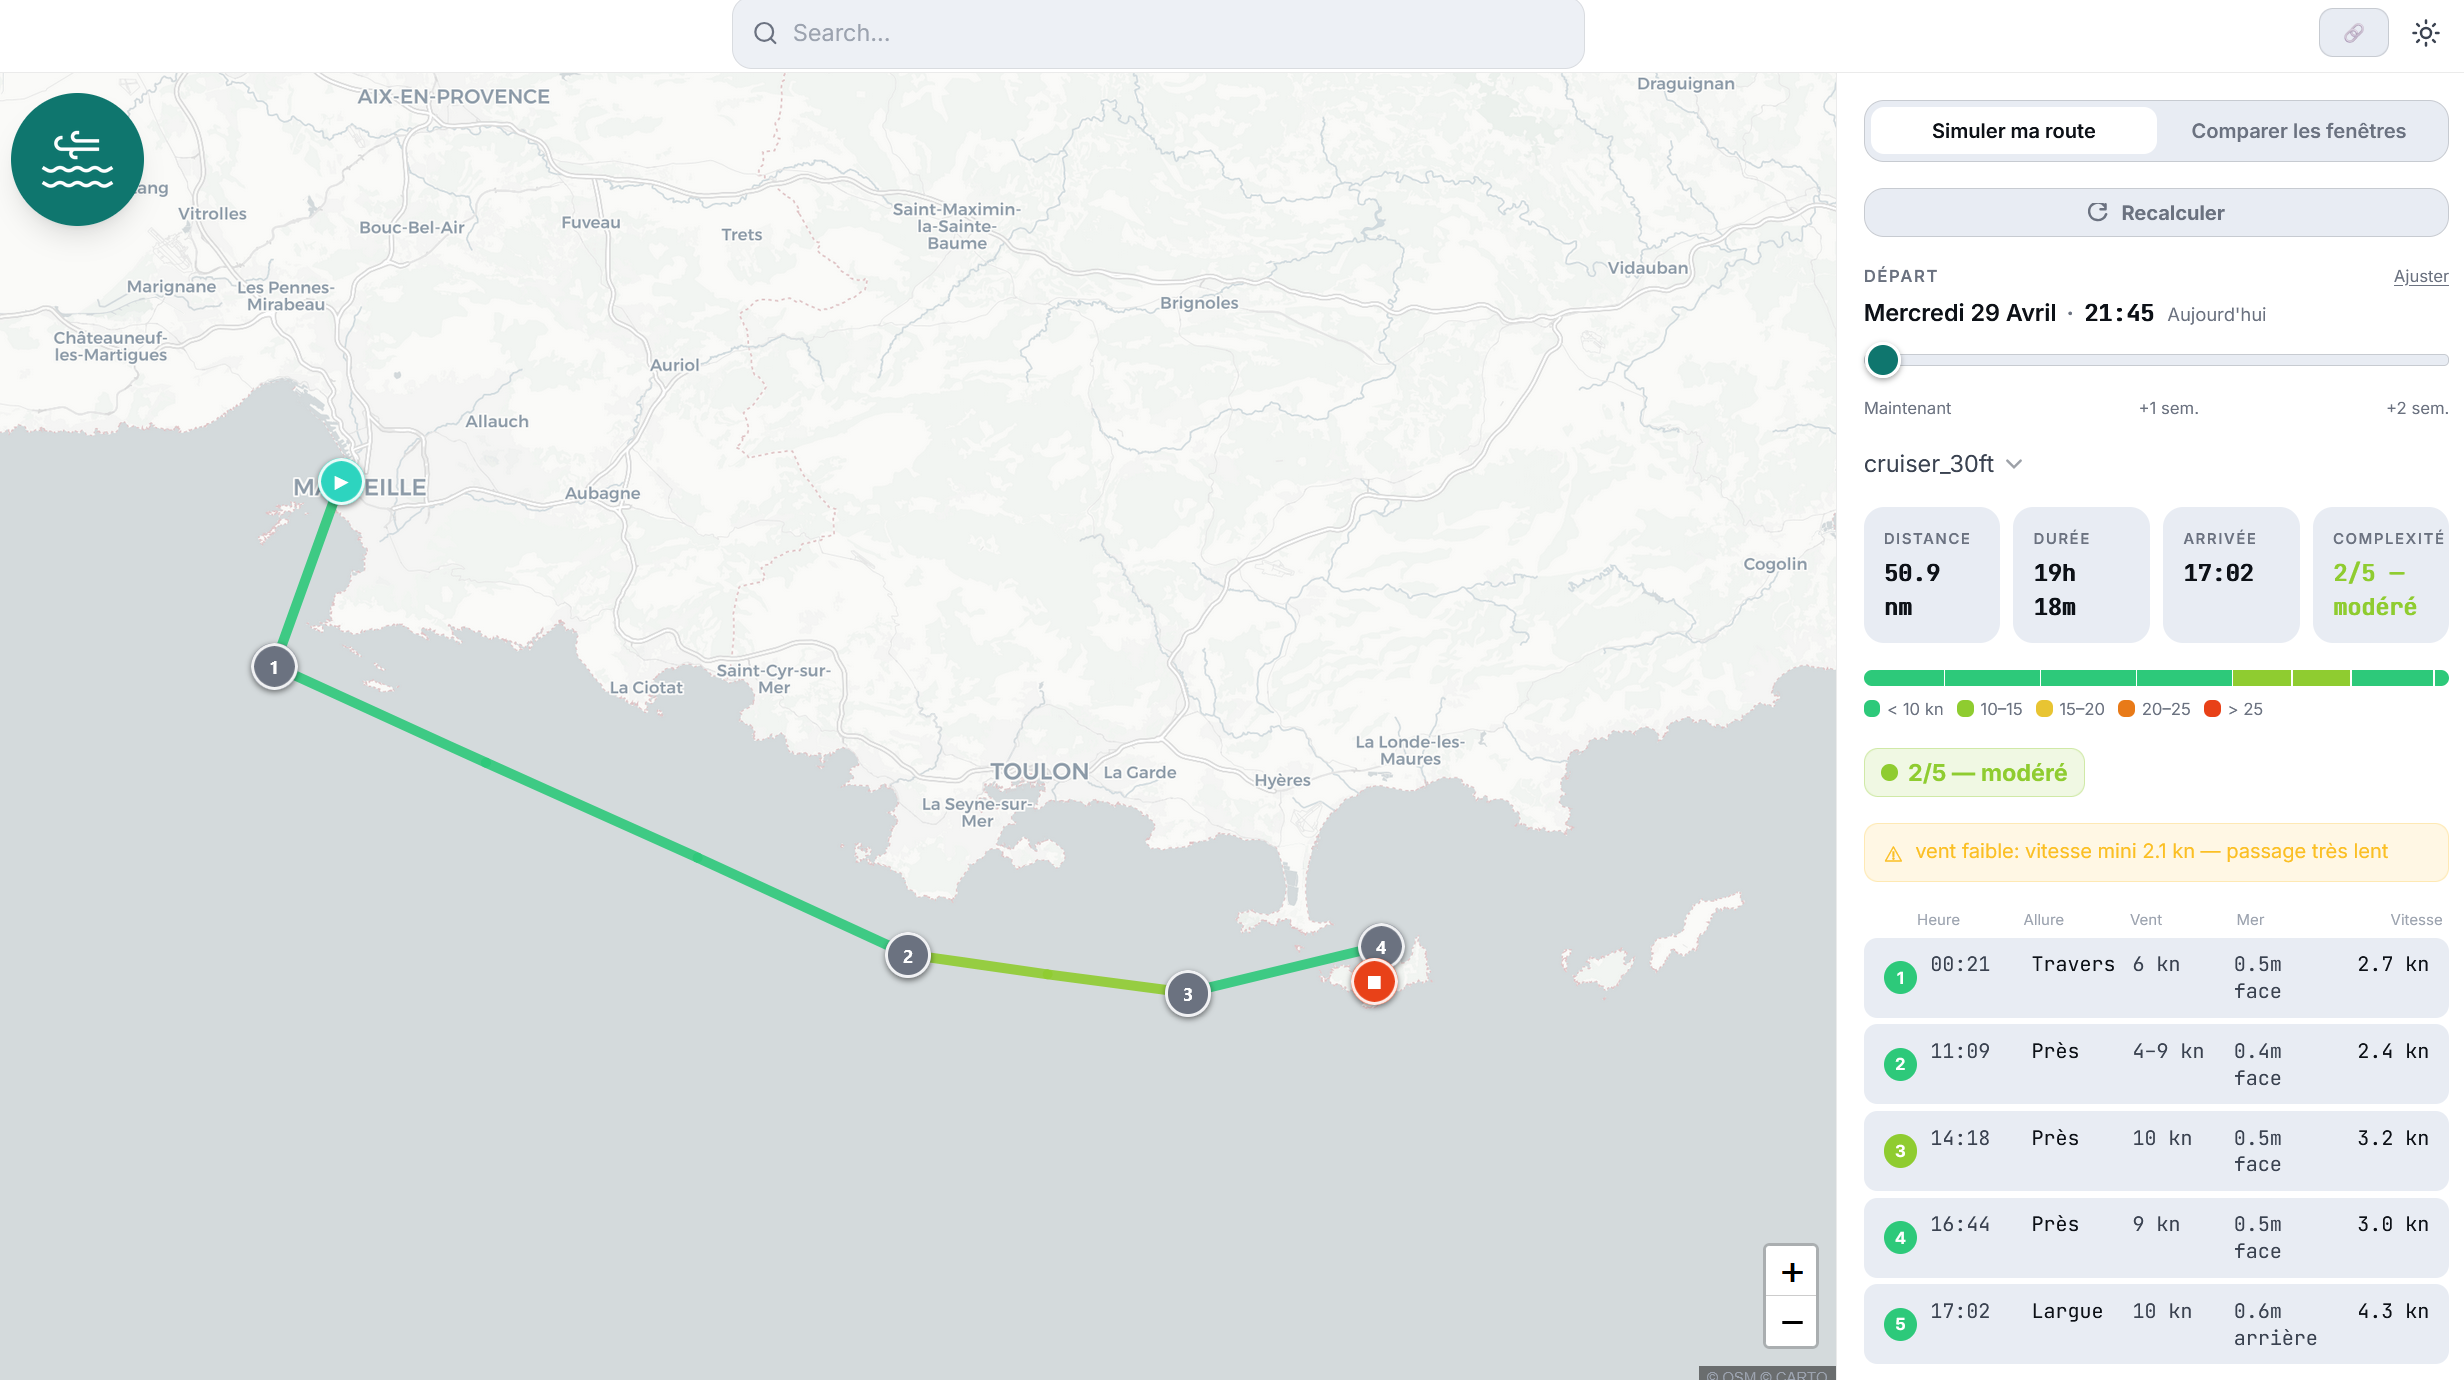This screenshot has width=2464, height=1380.
Task: Click the DISTANCE 50.9 nm card
Action: pyautogui.click(x=1931, y=574)
